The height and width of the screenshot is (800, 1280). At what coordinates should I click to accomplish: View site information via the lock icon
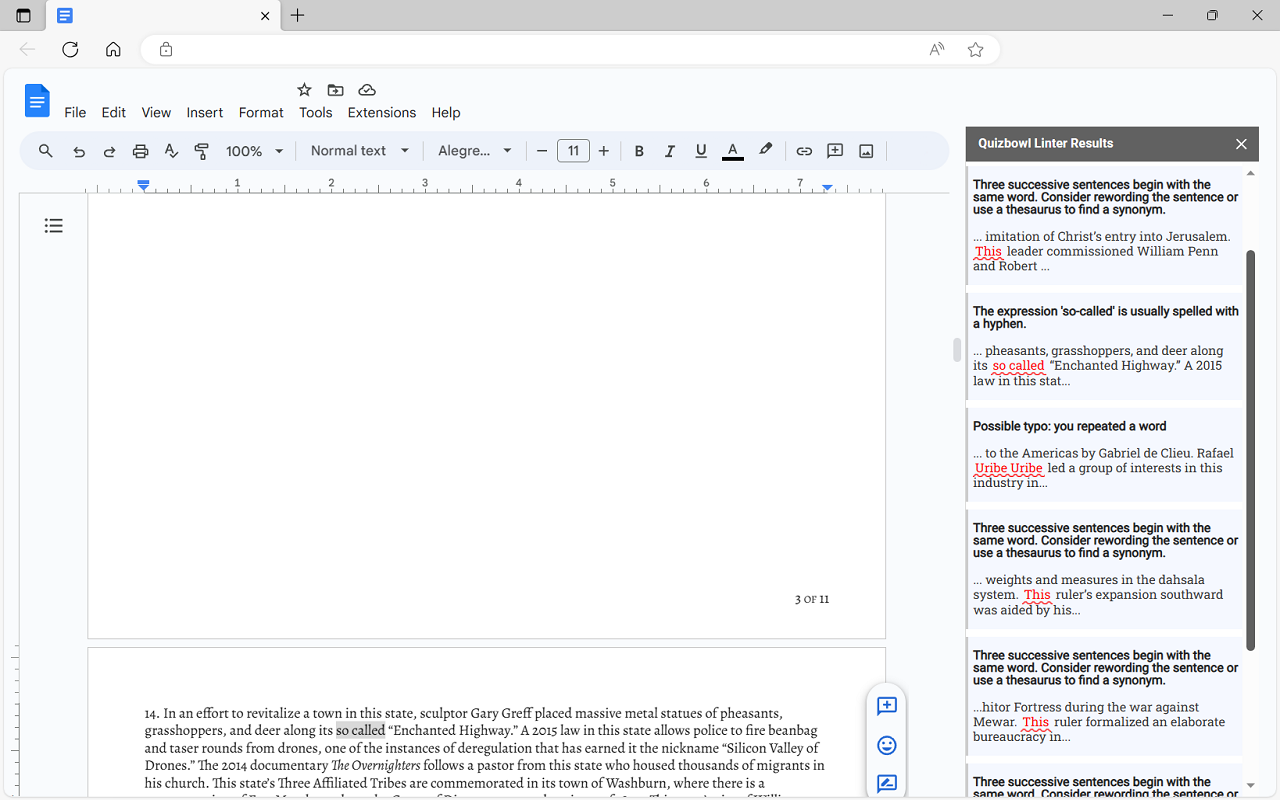pyautogui.click(x=166, y=50)
